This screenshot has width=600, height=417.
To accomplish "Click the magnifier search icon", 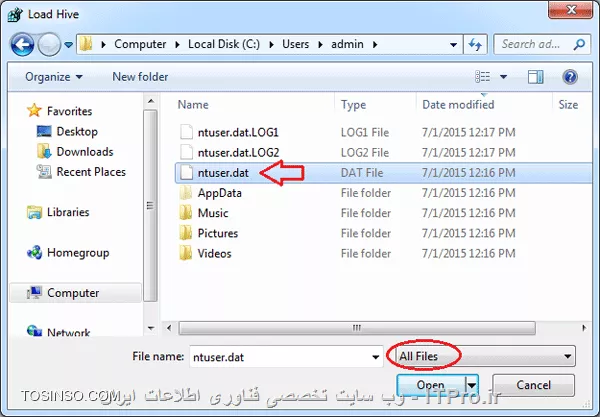I will [579, 44].
